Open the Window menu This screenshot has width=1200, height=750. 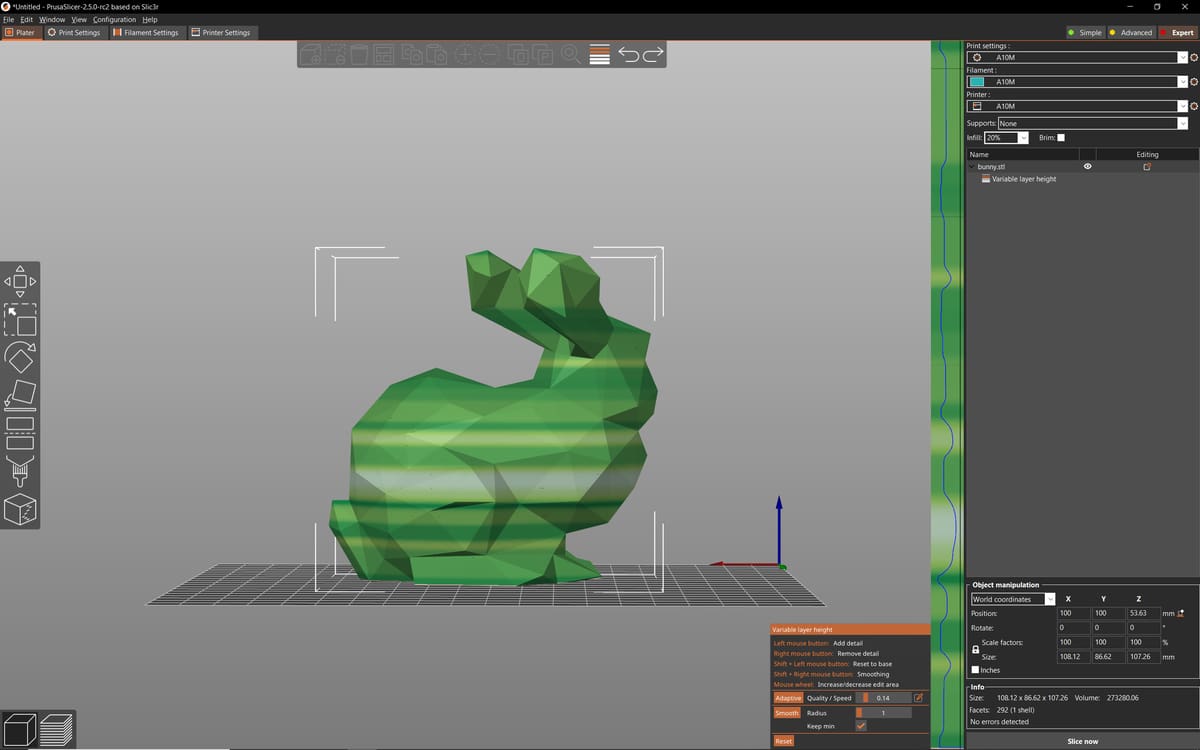[52, 19]
